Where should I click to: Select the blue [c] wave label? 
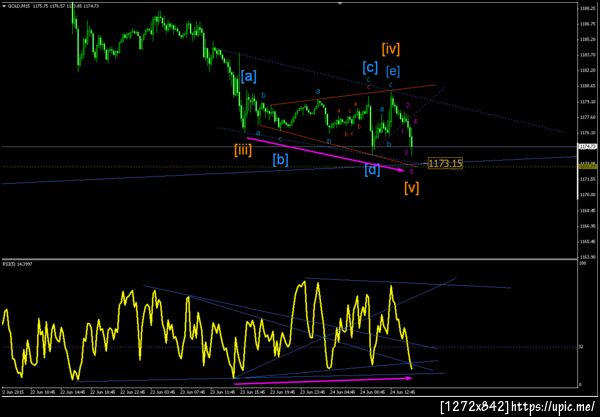370,68
